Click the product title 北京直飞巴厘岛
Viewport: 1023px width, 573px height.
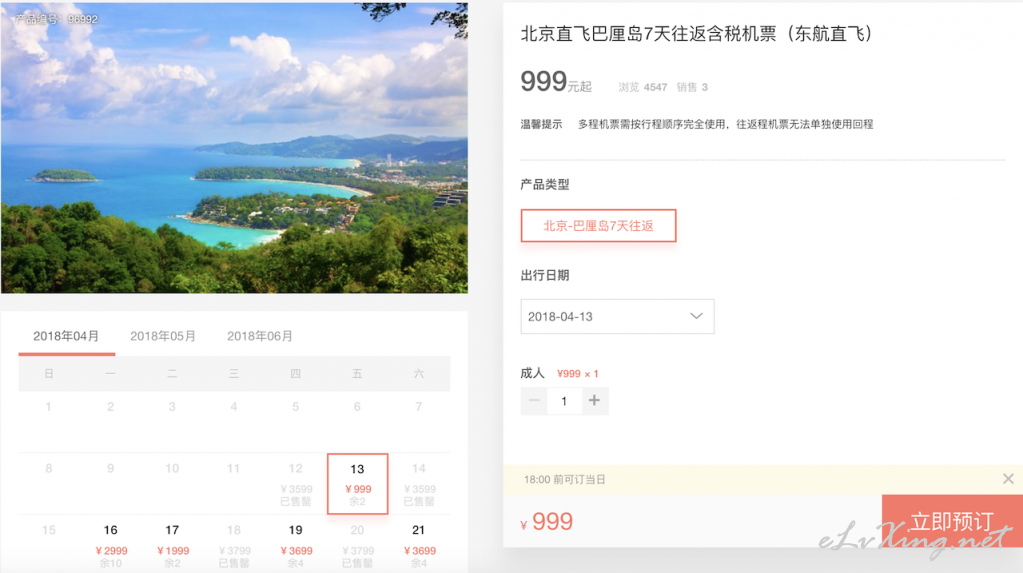(x=696, y=34)
